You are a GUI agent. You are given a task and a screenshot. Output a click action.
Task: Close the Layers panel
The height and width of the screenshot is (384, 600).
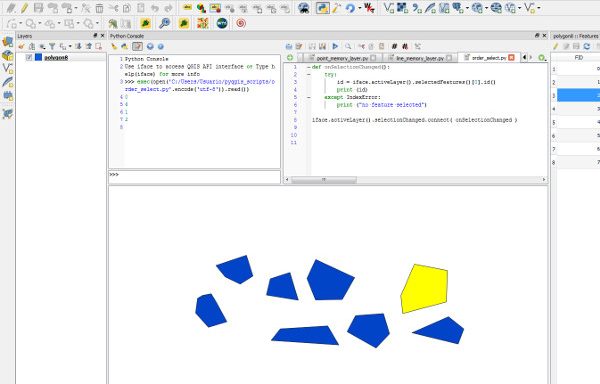[102, 36]
